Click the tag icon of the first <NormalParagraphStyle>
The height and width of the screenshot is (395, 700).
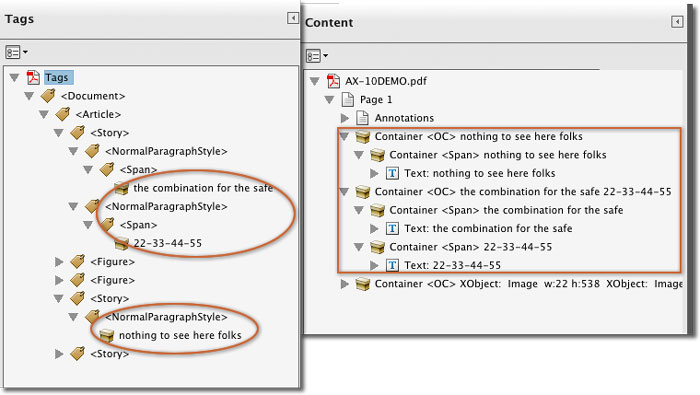point(92,151)
